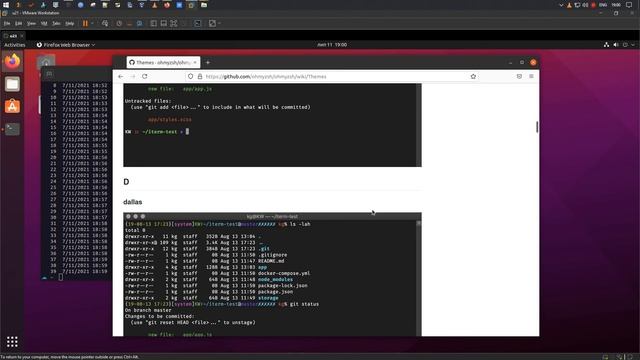Open the VMware Tabs menu

point(57,23)
